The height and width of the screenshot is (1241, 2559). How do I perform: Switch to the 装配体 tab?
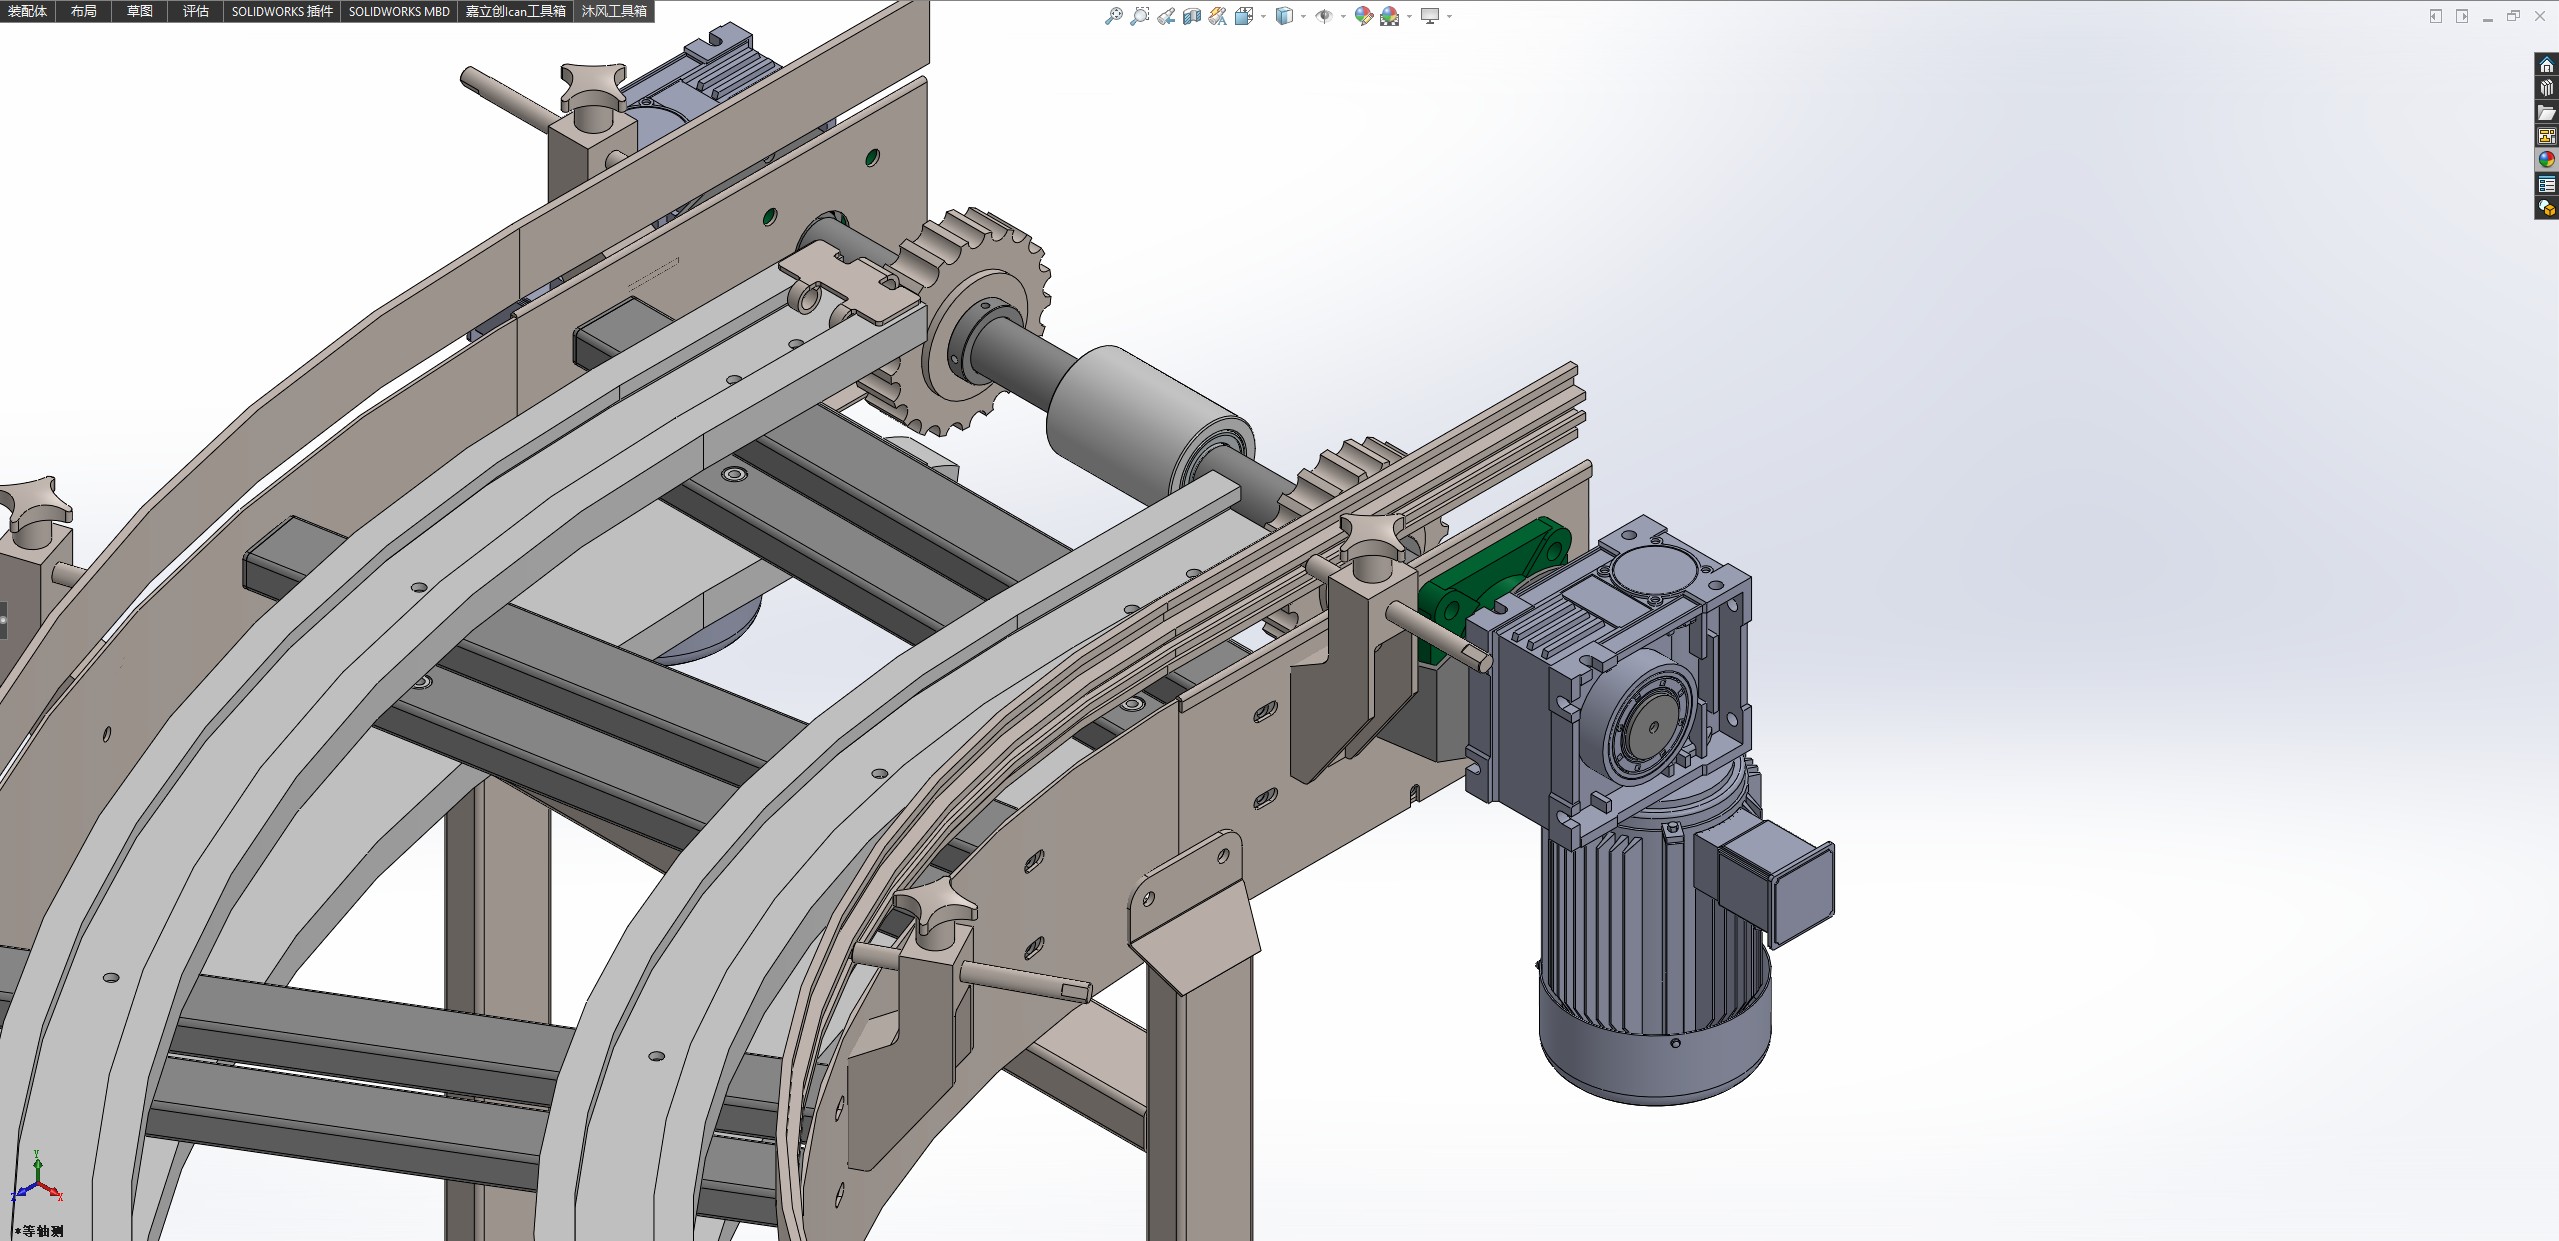[27, 11]
